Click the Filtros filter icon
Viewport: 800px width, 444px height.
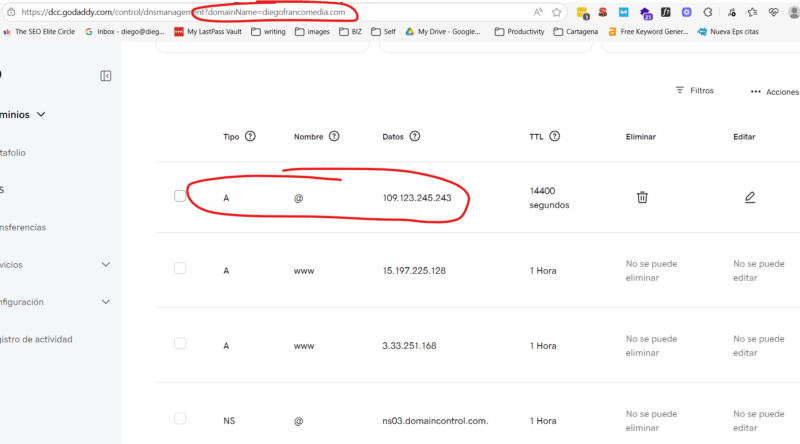pyautogui.click(x=680, y=90)
